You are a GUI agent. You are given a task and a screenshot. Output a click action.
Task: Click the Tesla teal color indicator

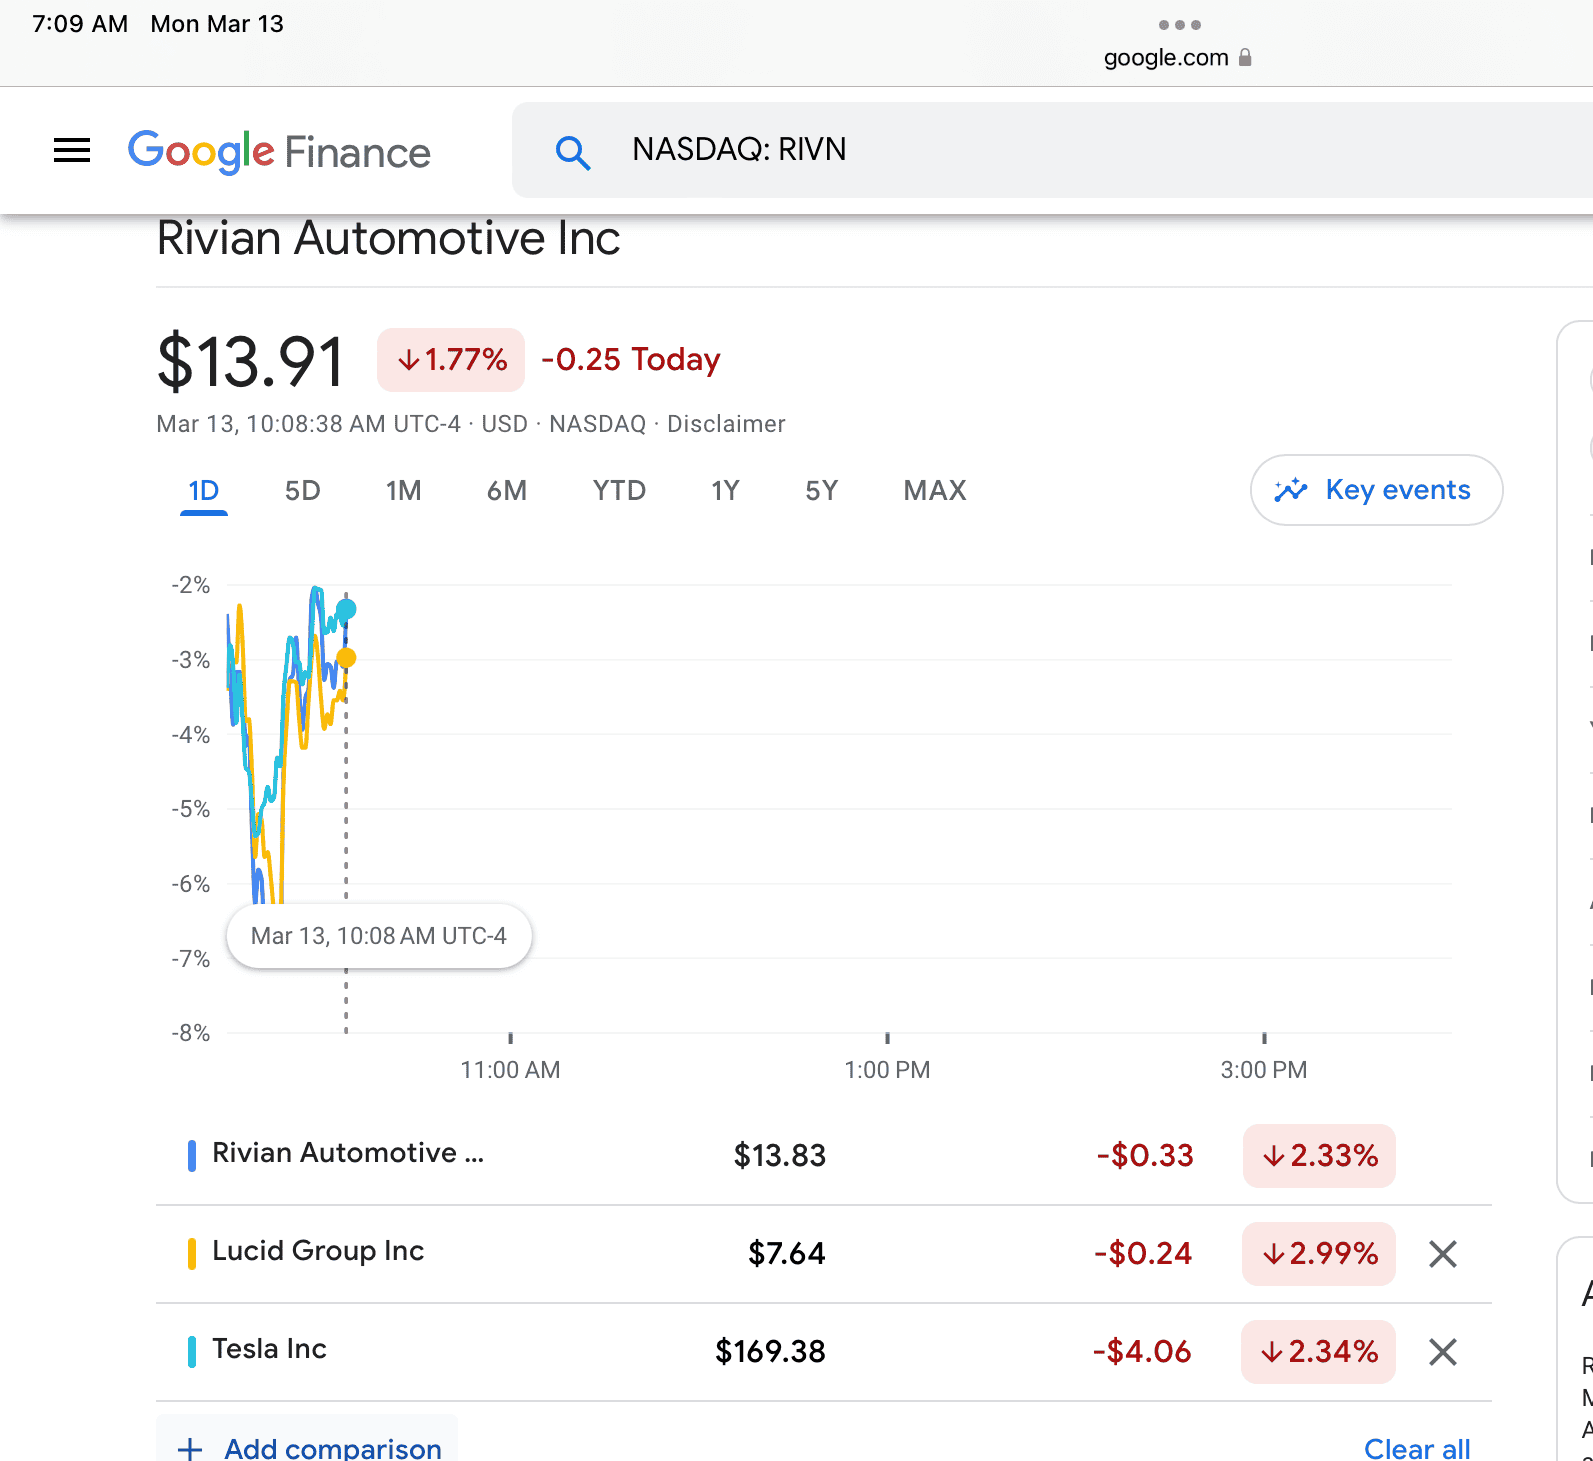(191, 1351)
